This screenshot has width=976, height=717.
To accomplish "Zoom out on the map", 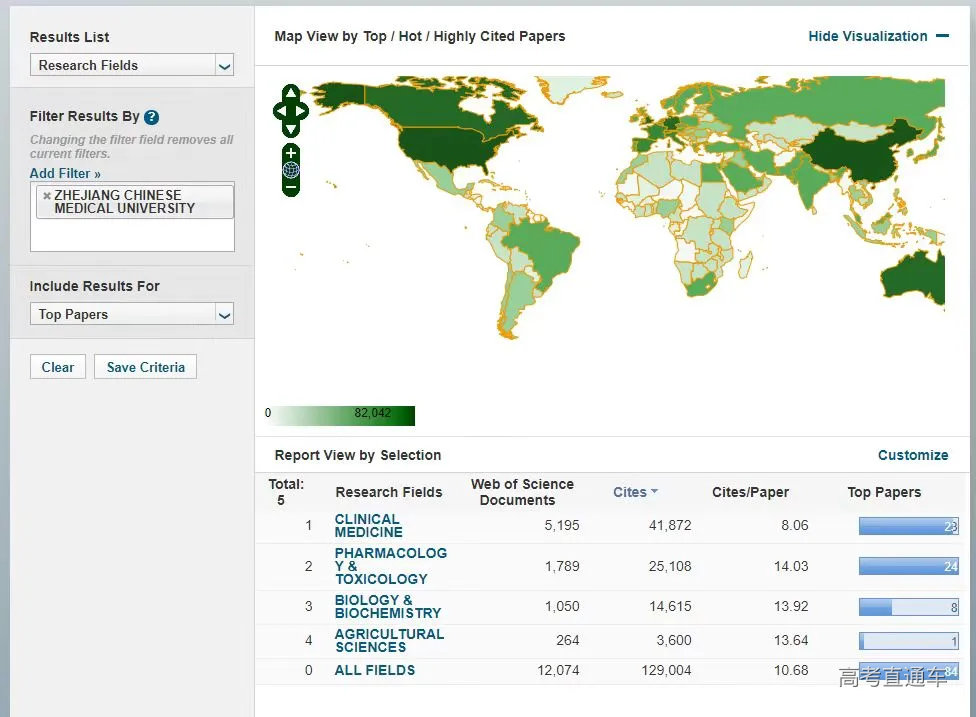I will (291, 187).
